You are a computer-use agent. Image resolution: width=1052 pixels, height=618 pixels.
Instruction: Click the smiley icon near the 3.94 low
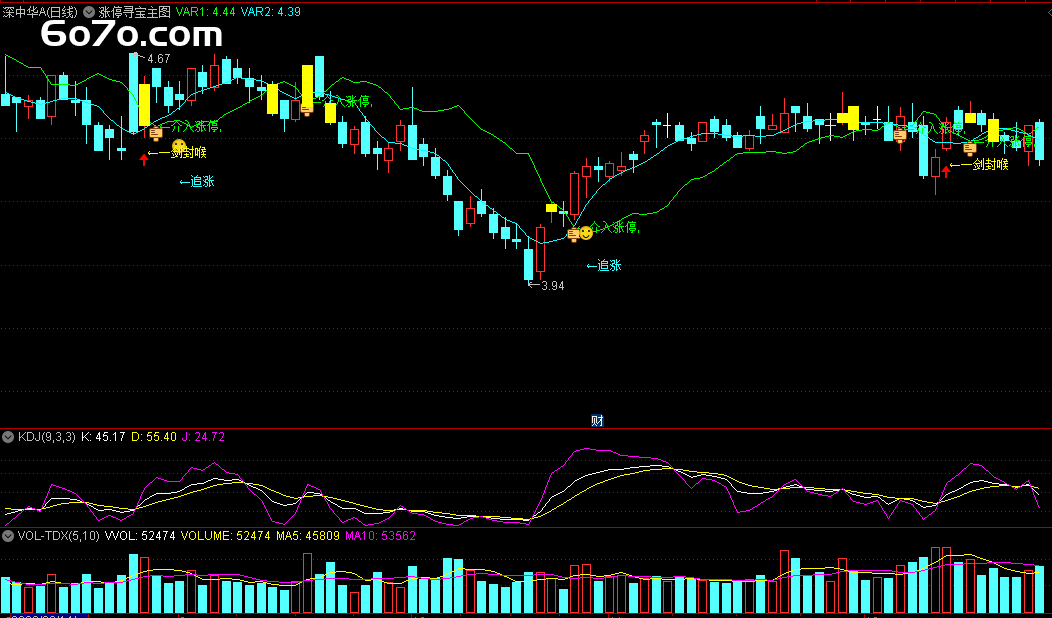[586, 233]
